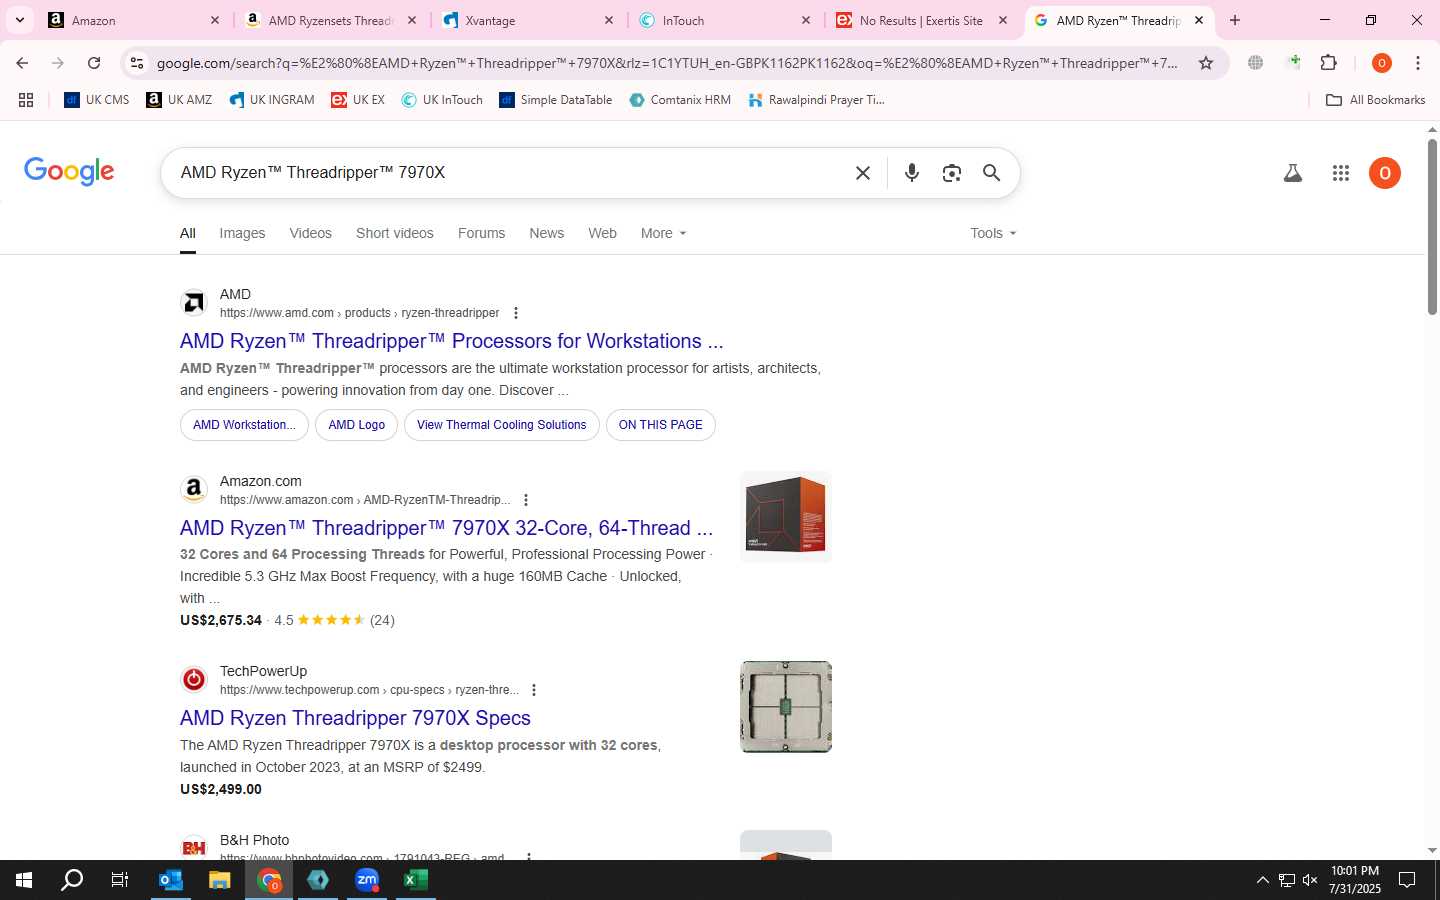Screen dimensions: 1440x900
Task: Switch to the No Results Exertis tab
Action: pyautogui.click(x=924, y=20)
